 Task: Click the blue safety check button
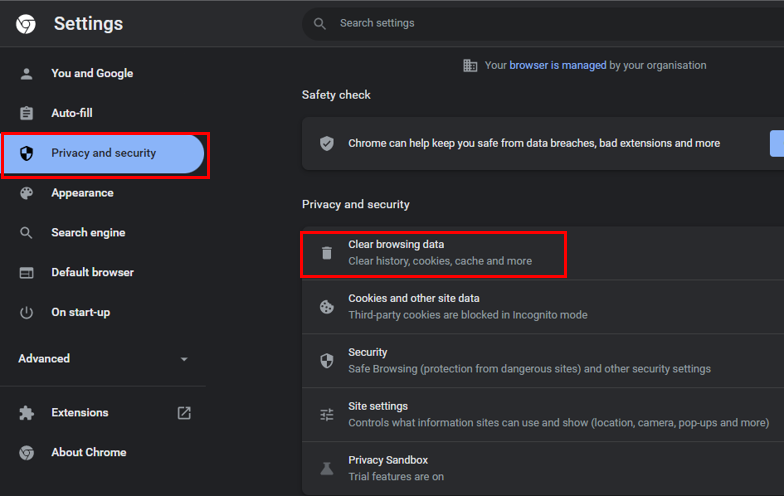(x=777, y=144)
